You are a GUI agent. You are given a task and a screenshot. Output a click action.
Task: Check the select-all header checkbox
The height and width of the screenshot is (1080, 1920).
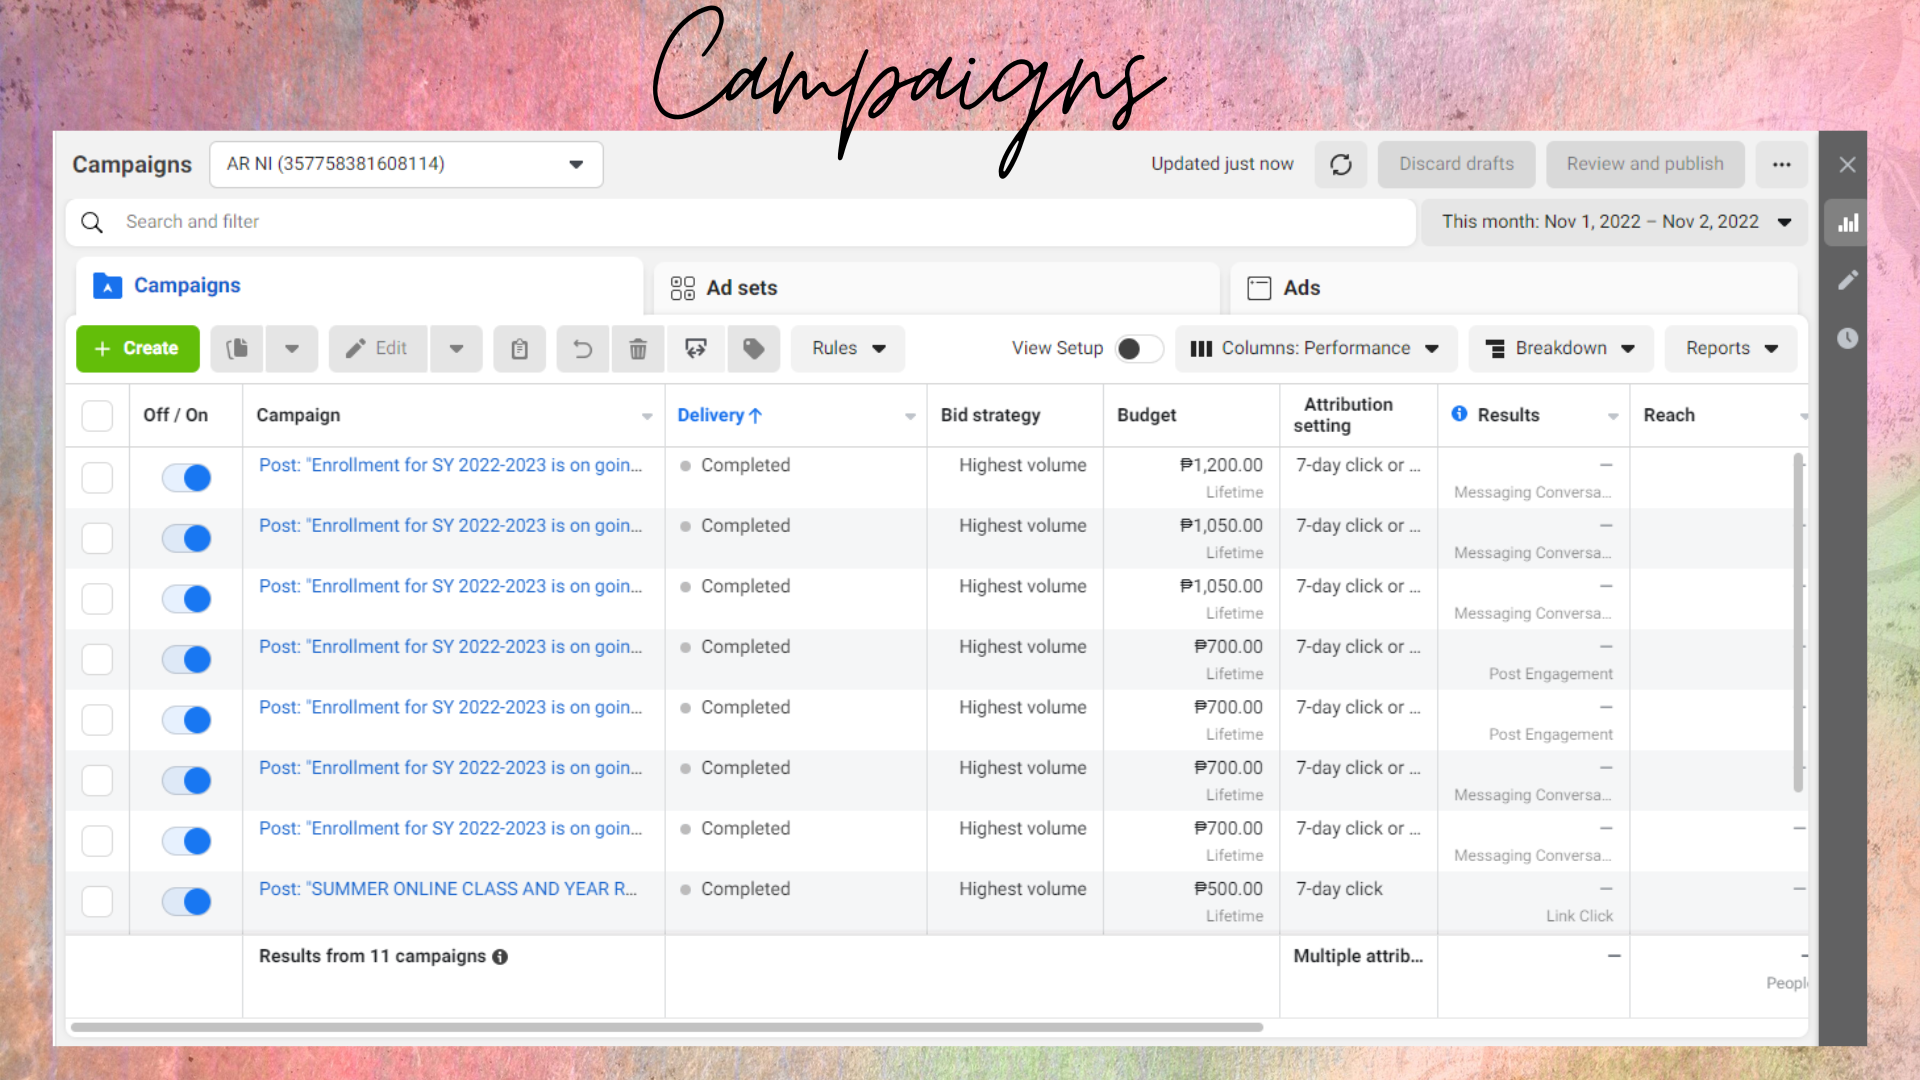point(97,416)
